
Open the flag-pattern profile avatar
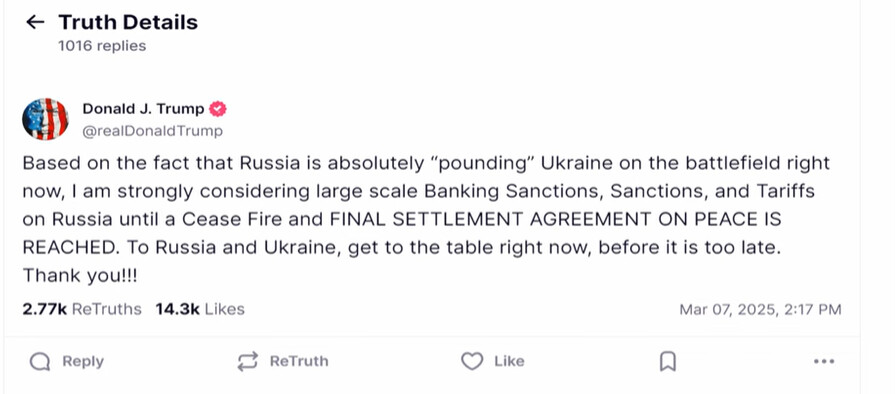(46, 119)
